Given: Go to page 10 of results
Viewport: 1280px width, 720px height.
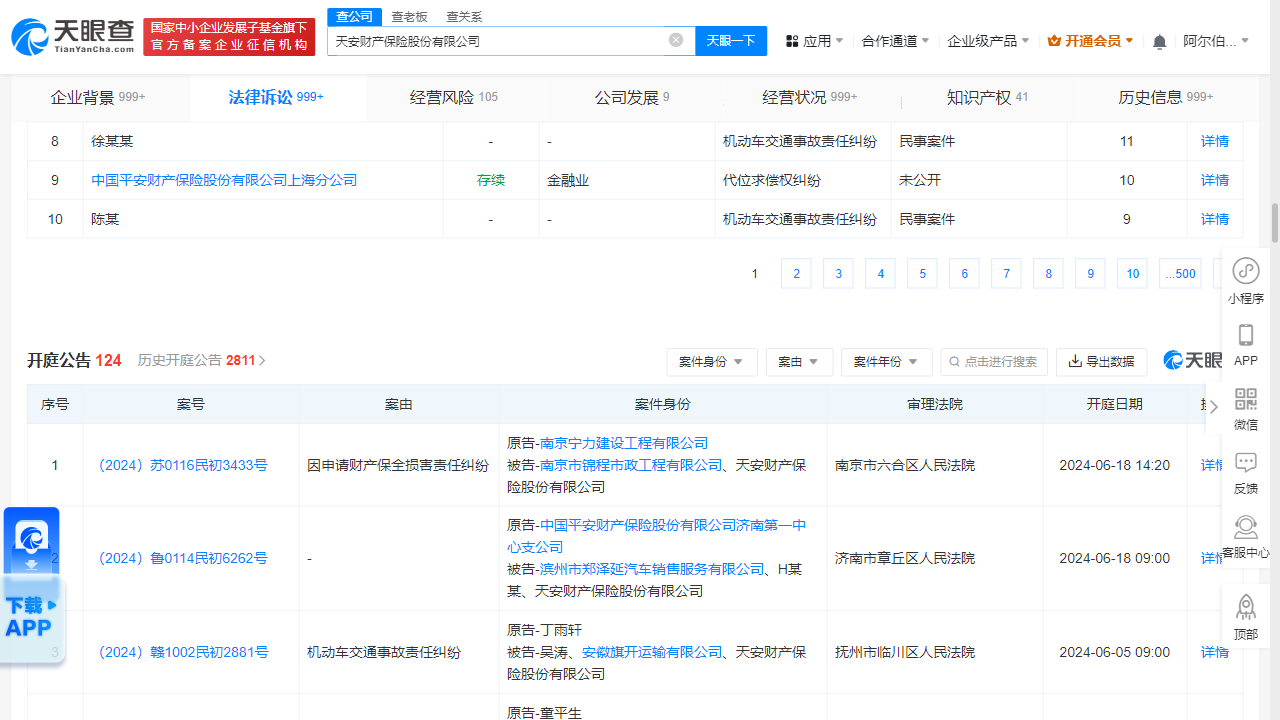Looking at the screenshot, I should 1132,274.
